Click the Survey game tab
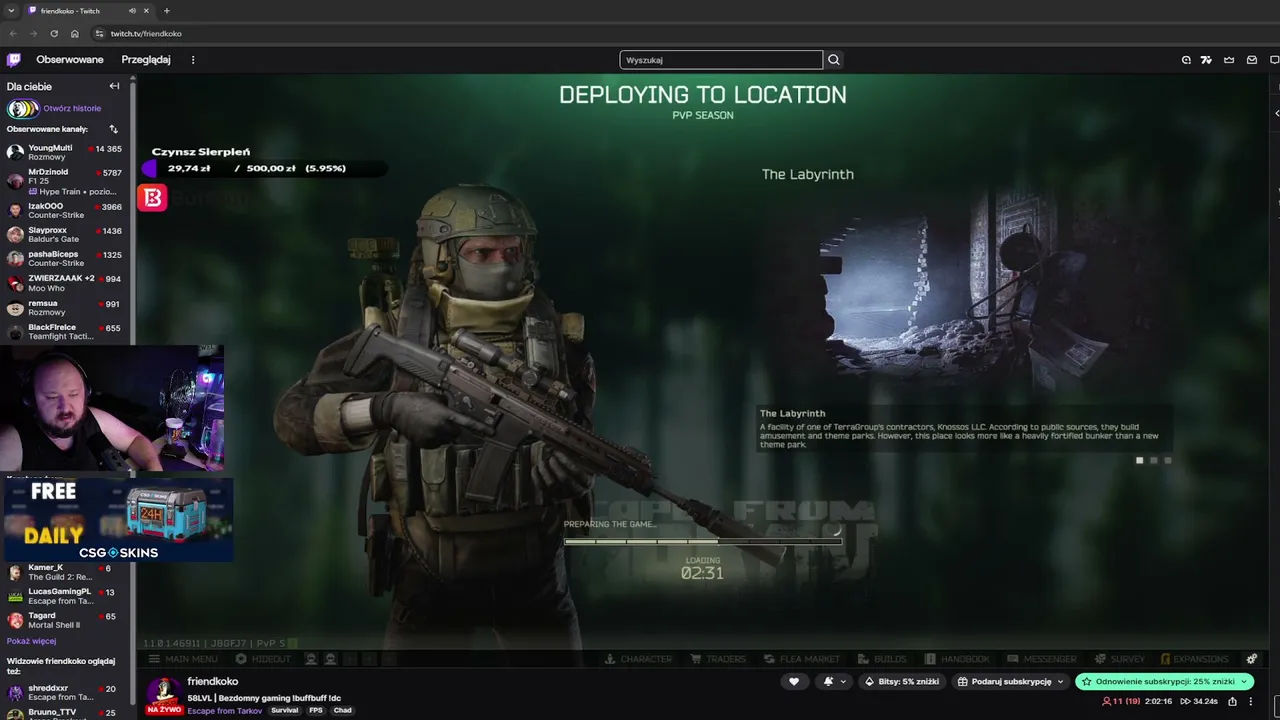 coord(1120,659)
